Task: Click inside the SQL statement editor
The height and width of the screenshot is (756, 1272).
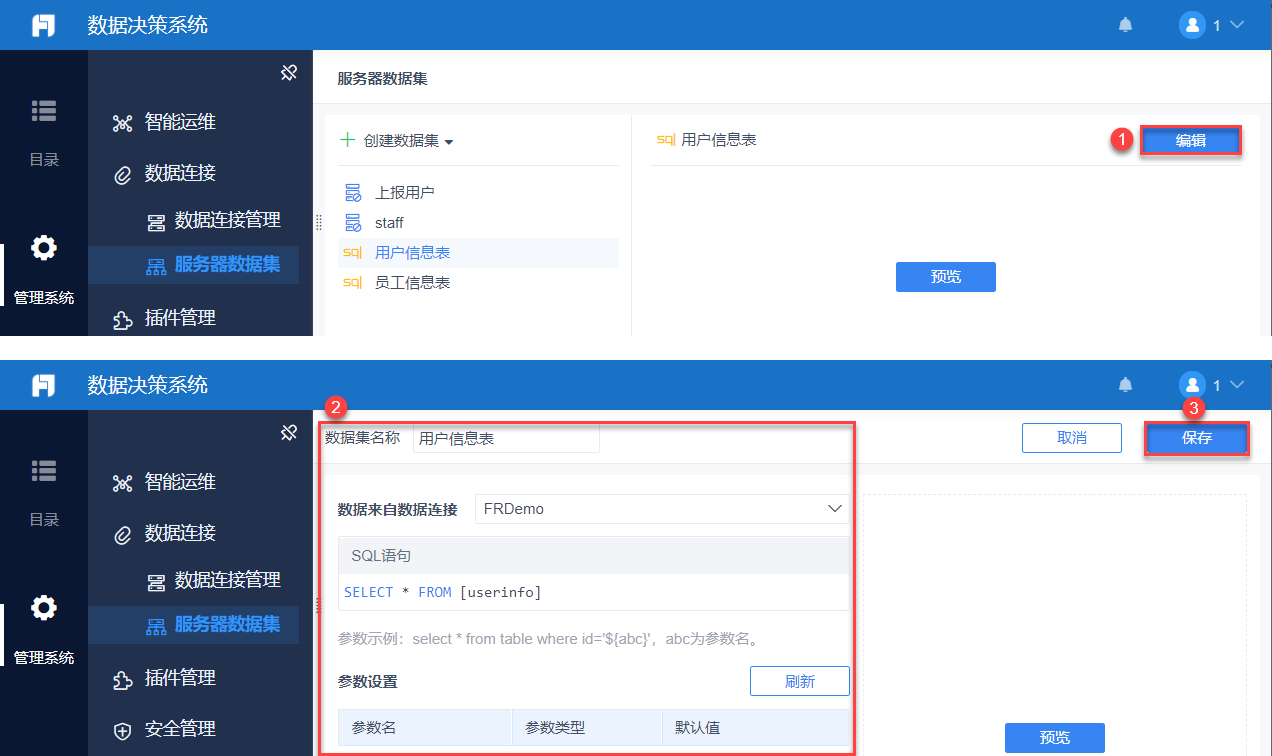Action: coord(594,592)
